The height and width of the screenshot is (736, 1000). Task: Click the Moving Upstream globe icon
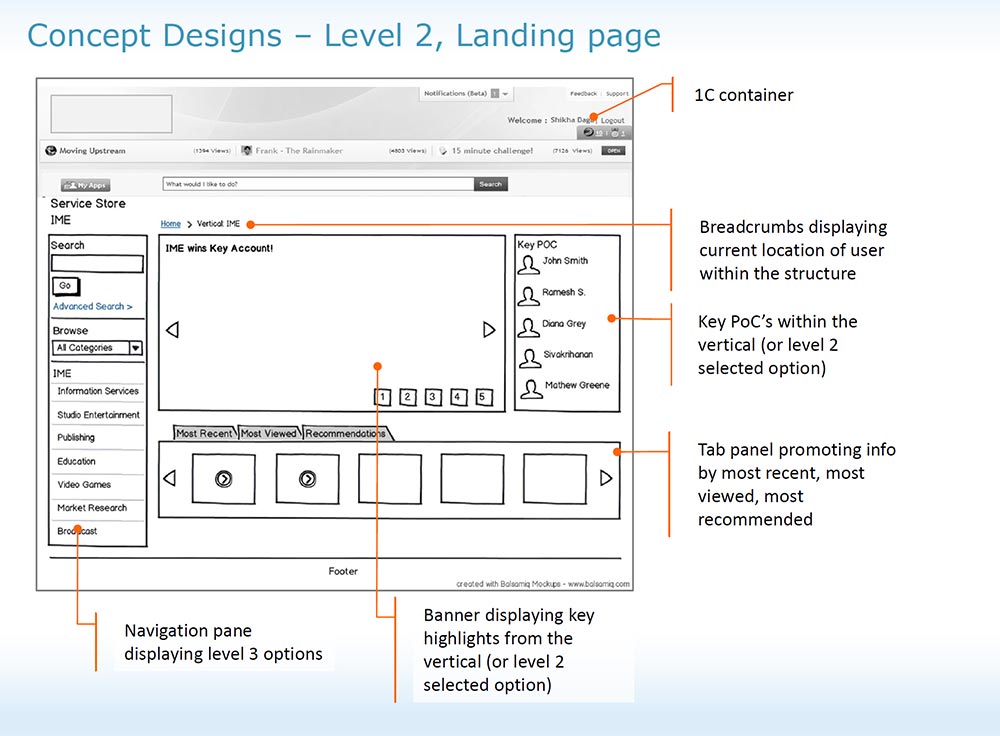(x=51, y=149)
